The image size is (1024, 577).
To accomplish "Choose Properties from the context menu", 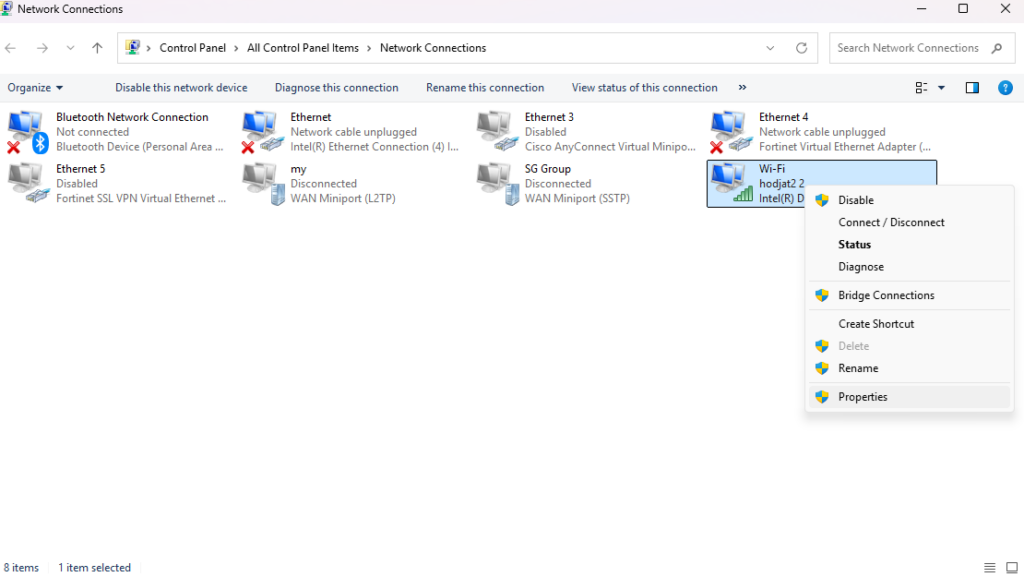I will [x=862, y=397].
